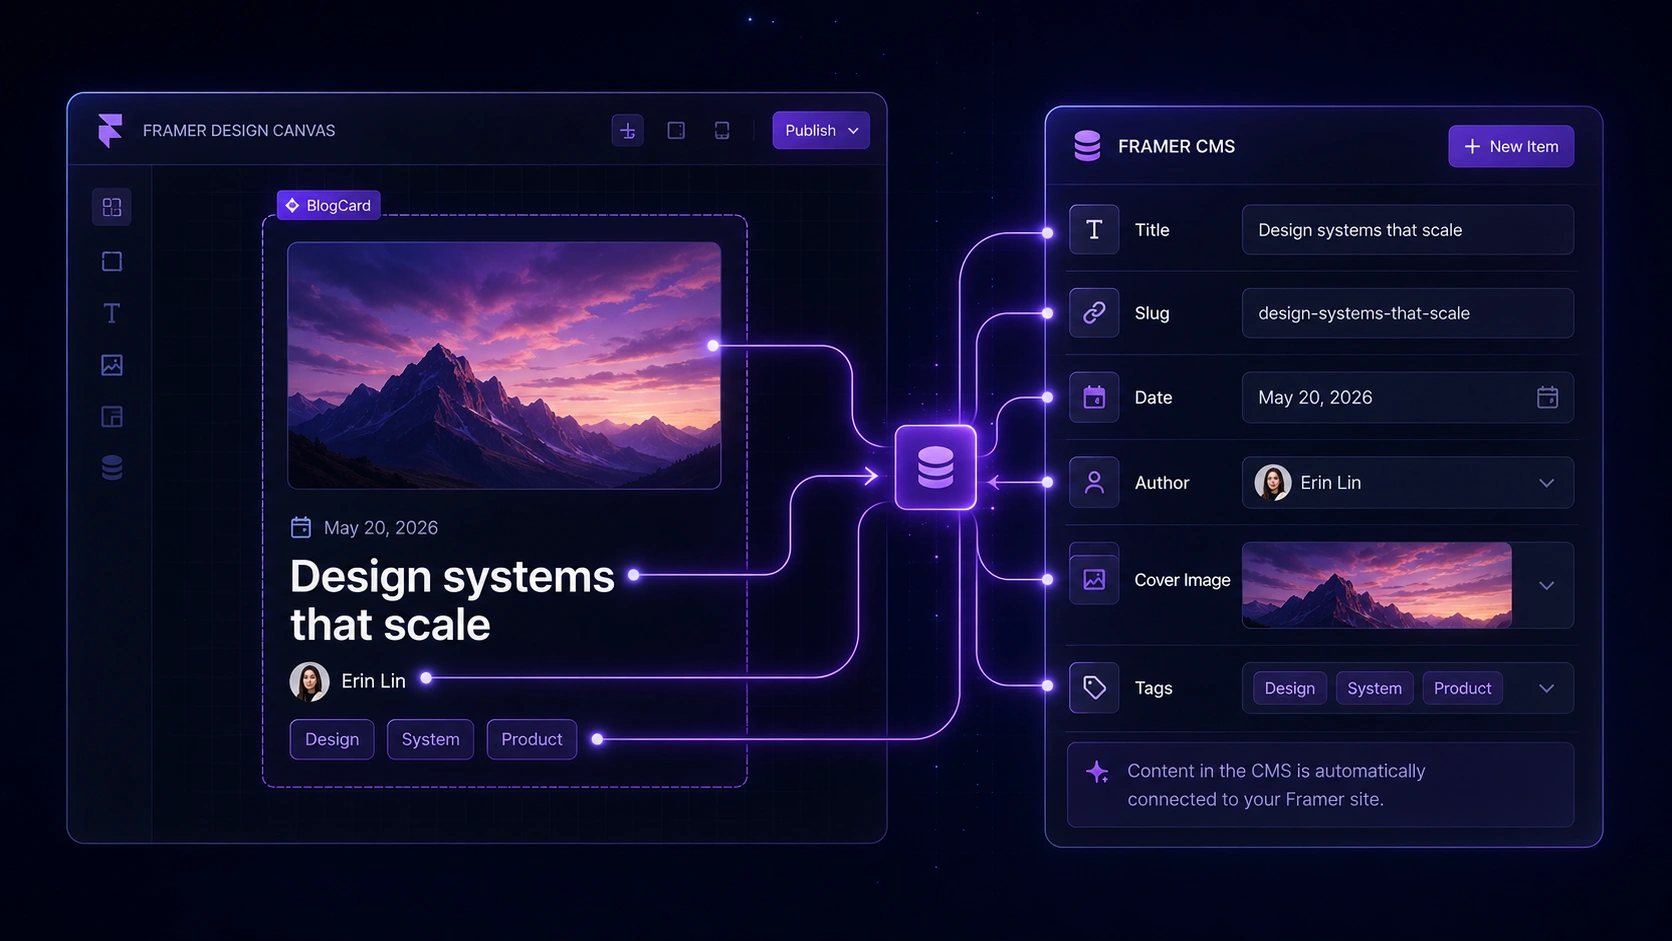Click the Slug link icon
The height and width of the screenshot is (941, 1672).
click(x=1094, y=313)
